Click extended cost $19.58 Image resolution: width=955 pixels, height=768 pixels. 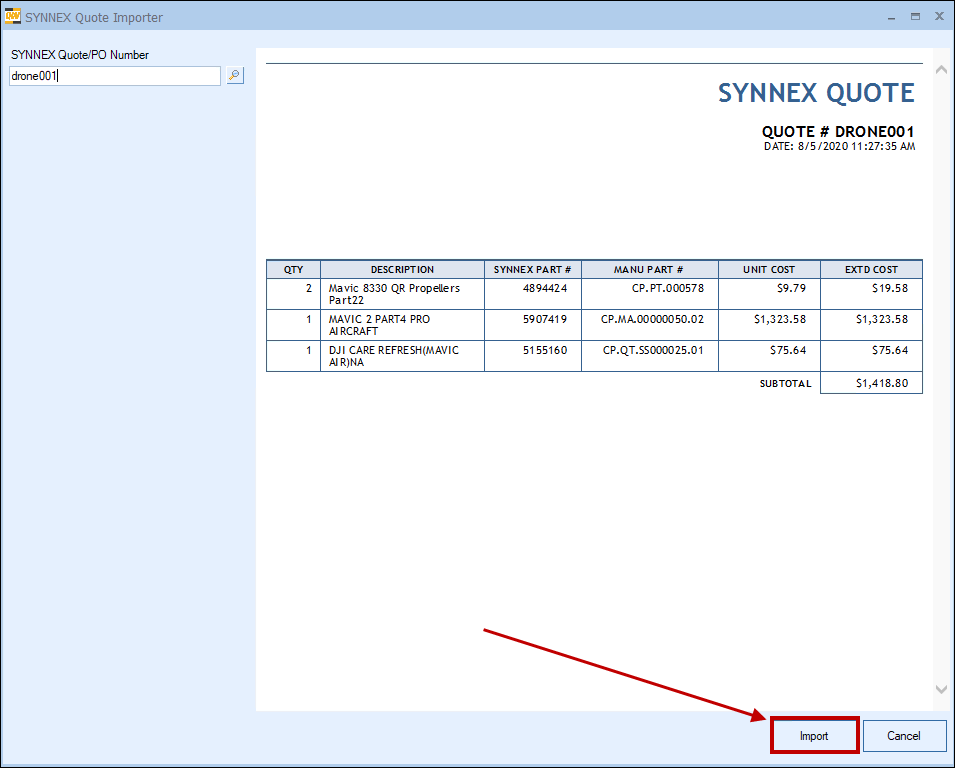point(890,288)
